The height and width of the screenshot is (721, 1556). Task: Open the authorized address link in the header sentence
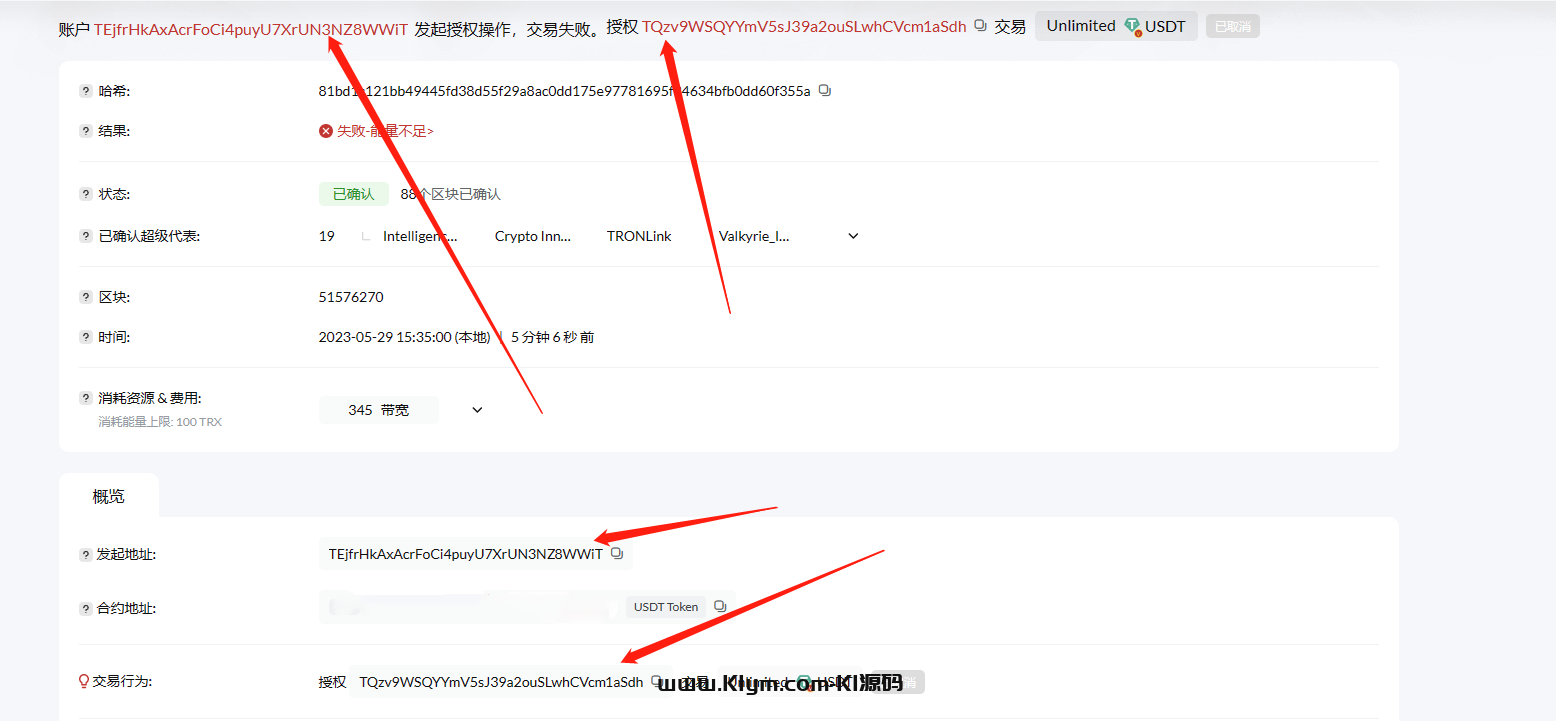[x=804, y=27]
